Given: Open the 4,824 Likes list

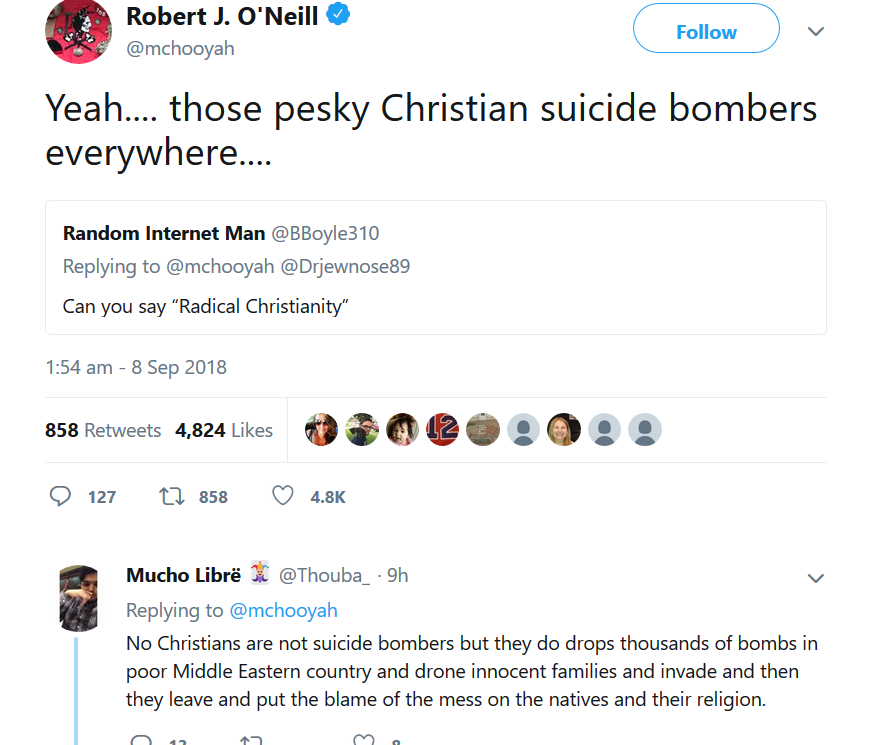Looking at the screenshot, I should [x=224, y=430].
